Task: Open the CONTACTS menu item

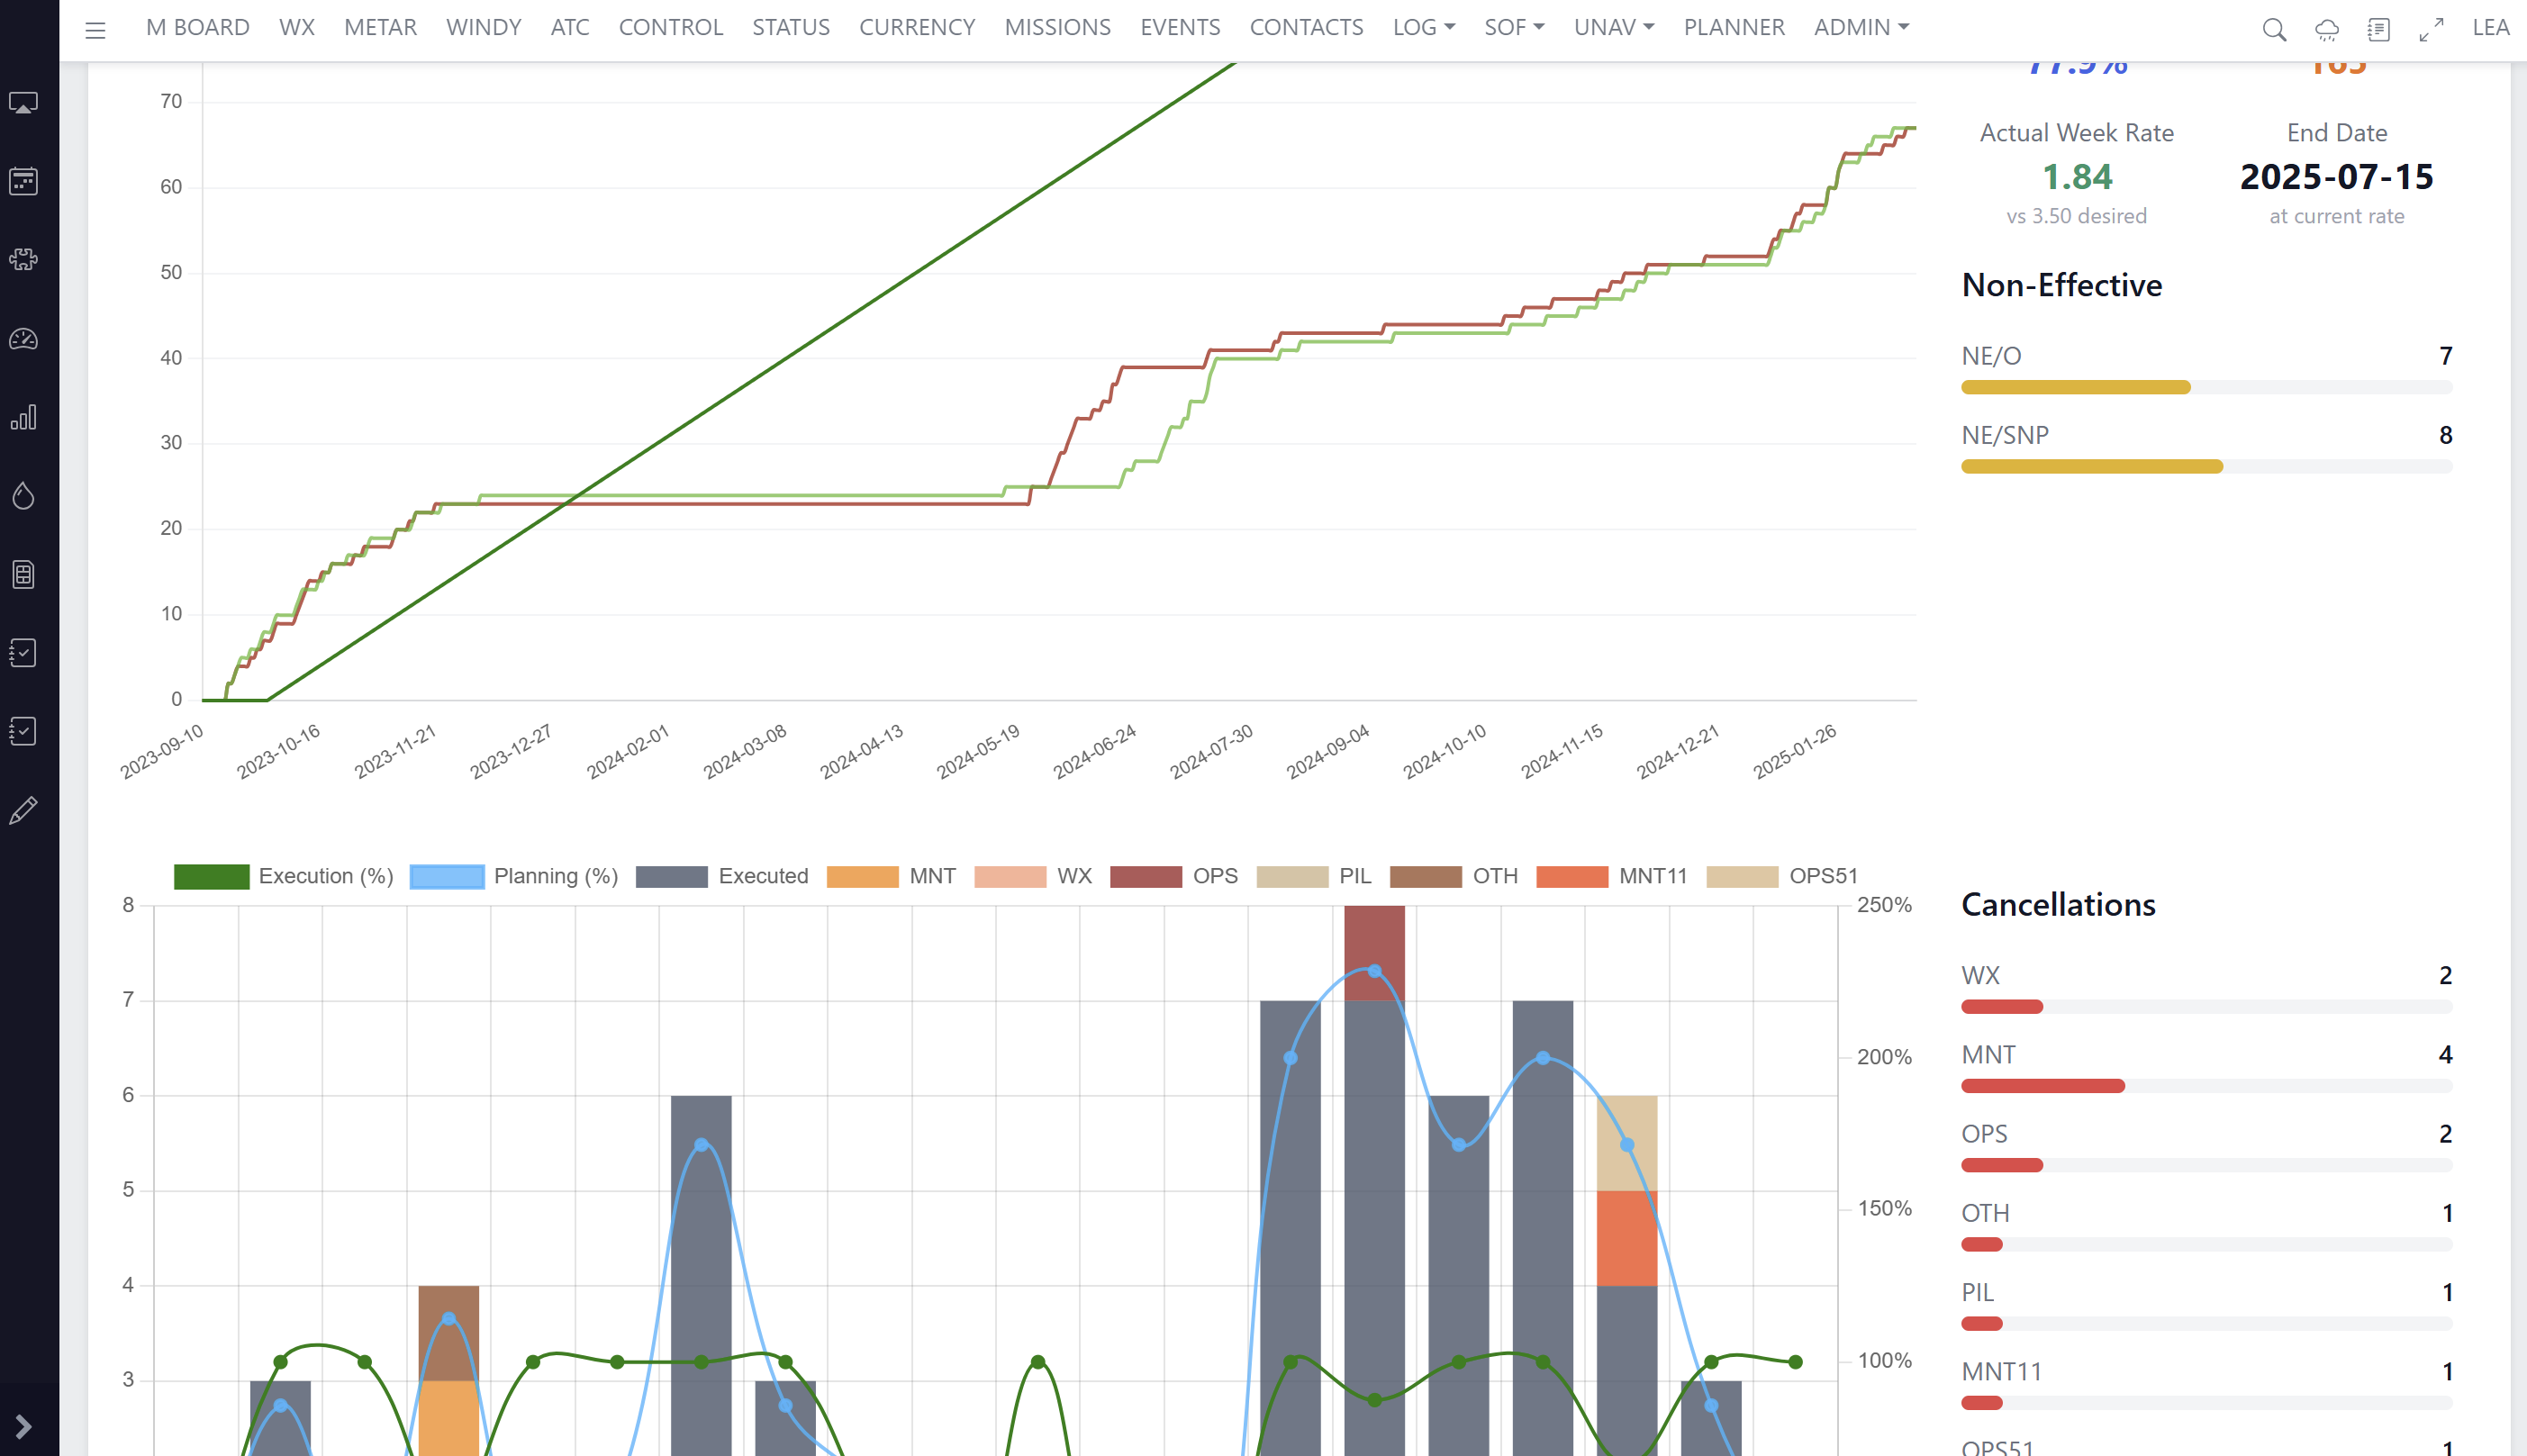Action: tap(1306, 27)
